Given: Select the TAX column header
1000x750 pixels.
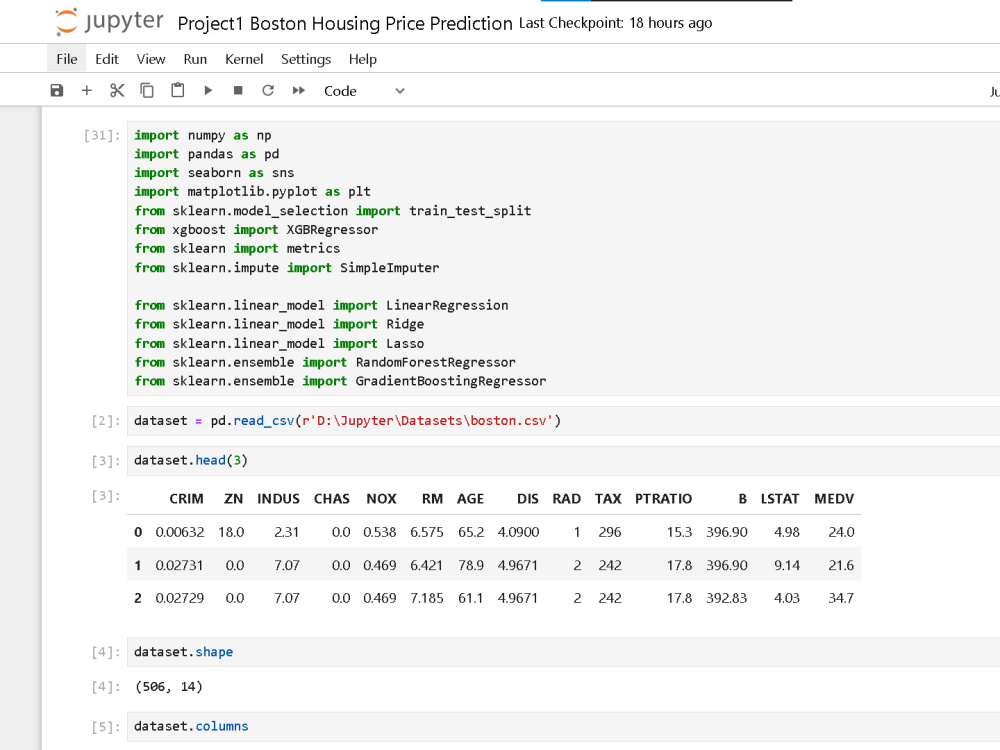Looking at the screenshot, I should (608, 499).
